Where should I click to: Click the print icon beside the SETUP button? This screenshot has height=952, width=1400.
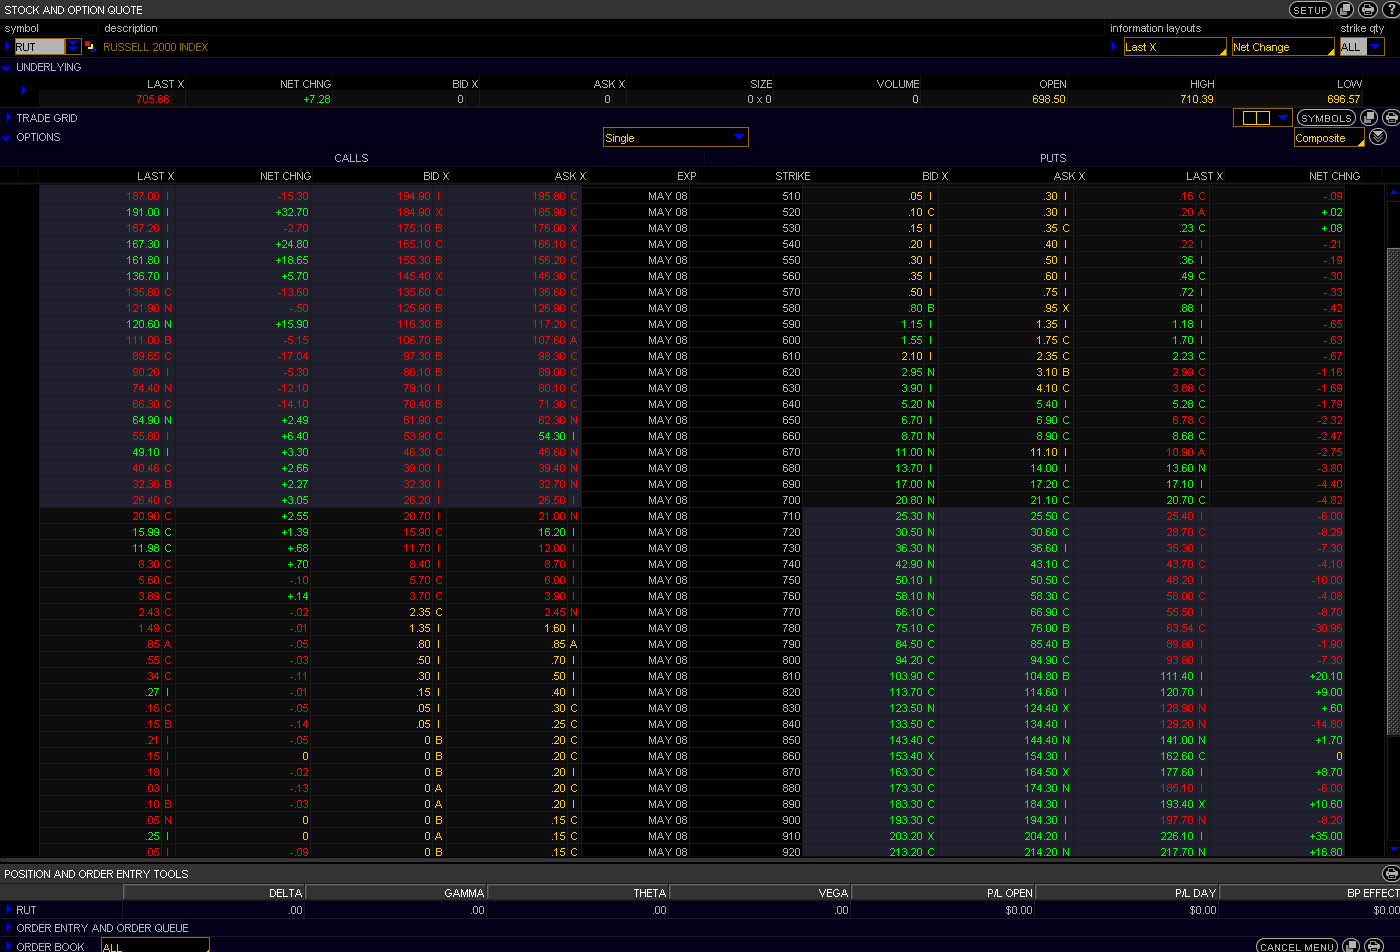(1368, 10)
